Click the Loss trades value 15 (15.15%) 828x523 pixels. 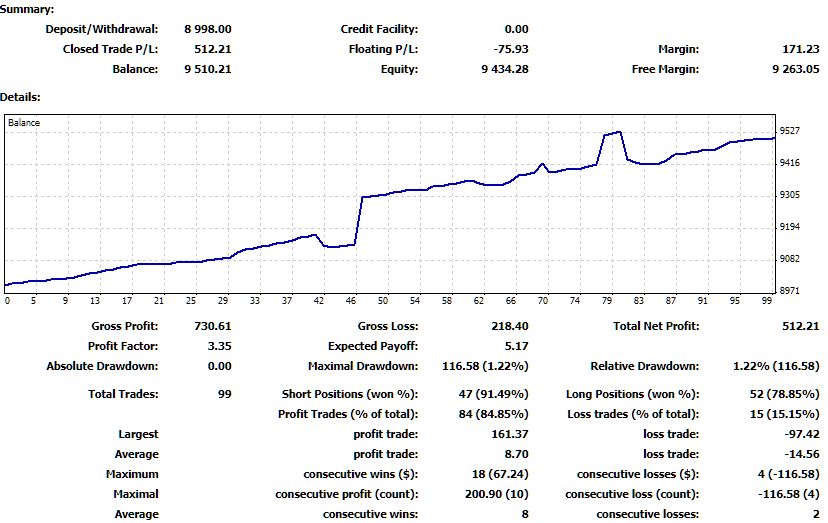tap(785, 414)
